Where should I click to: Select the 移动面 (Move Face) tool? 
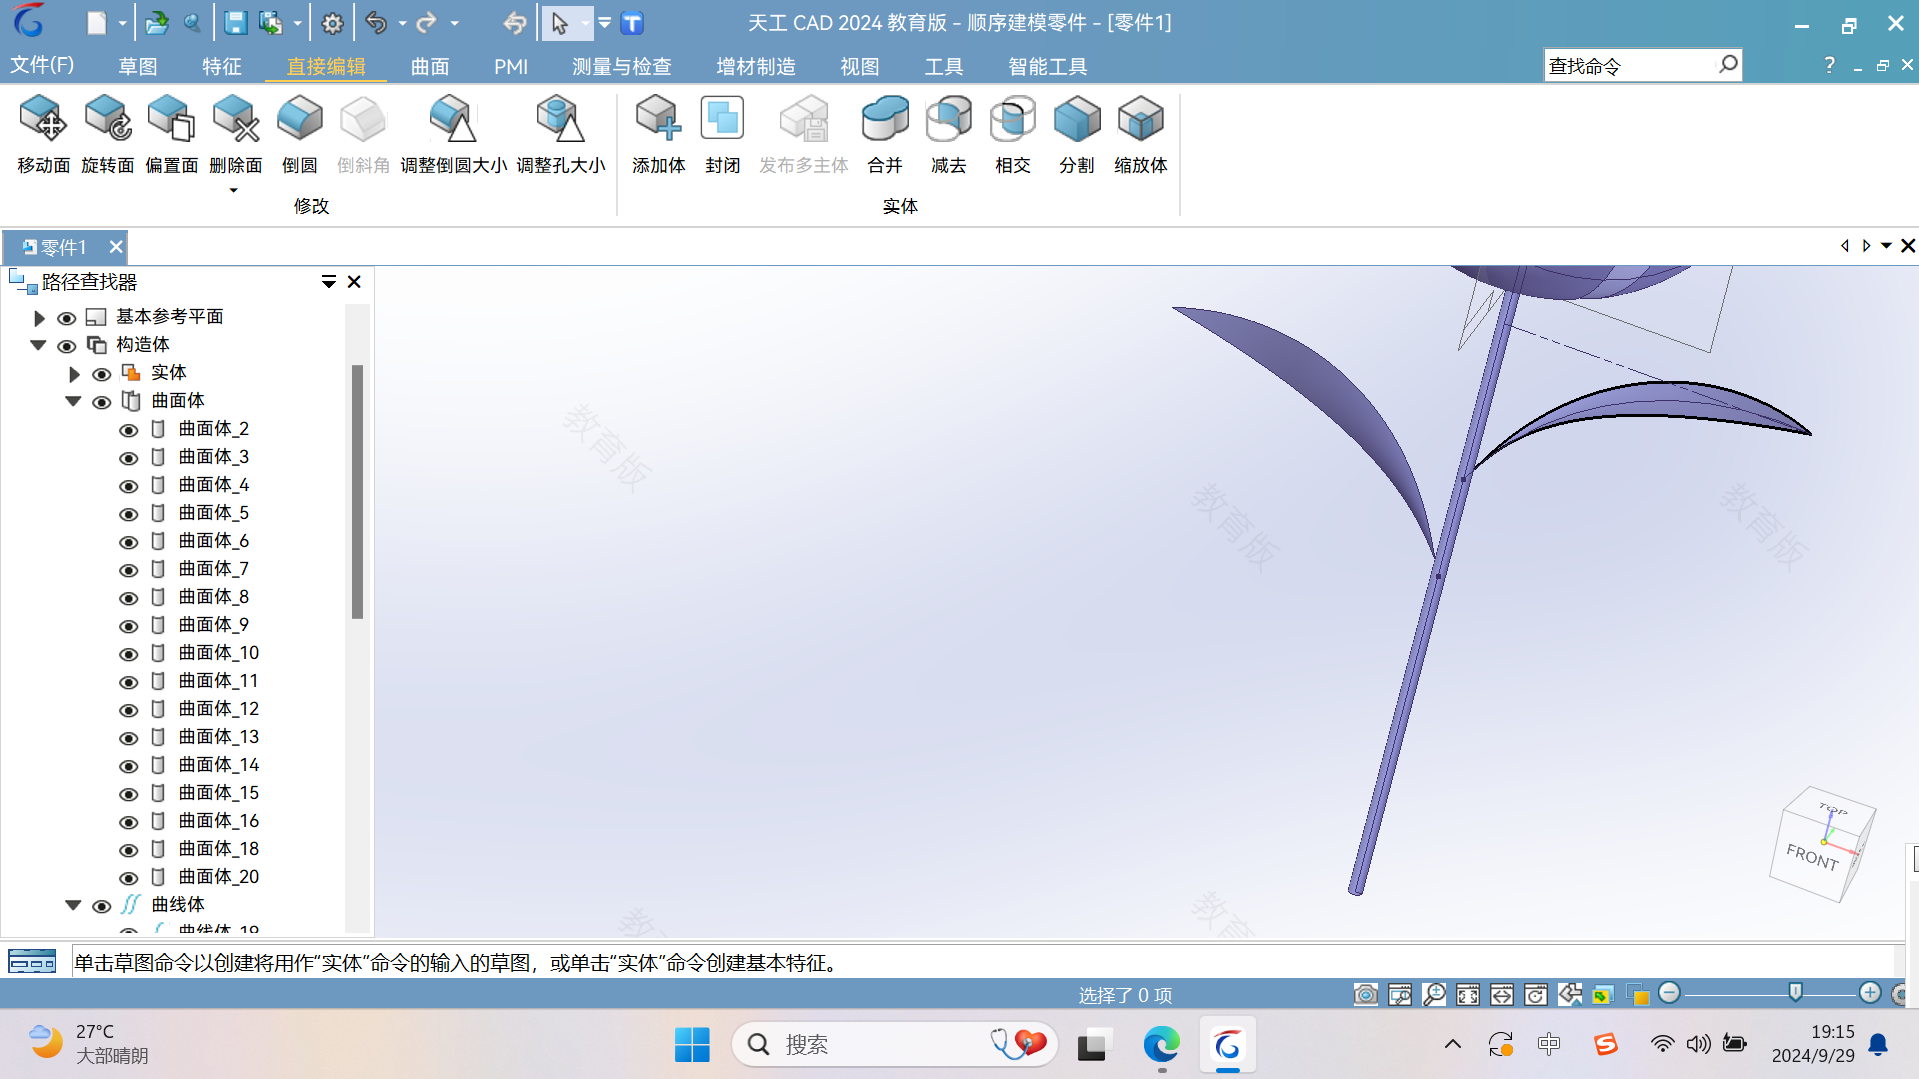[43, 135]
